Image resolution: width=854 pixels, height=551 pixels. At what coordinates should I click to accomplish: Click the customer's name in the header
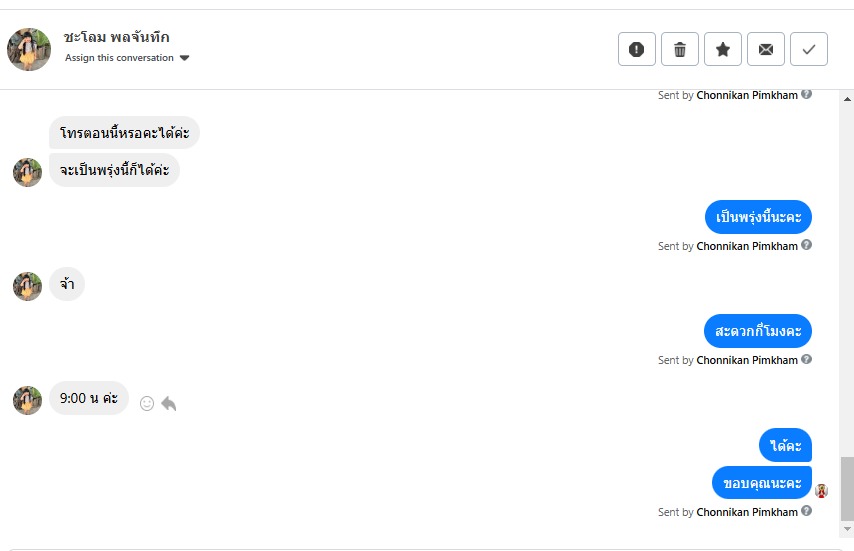click(116, 37)
